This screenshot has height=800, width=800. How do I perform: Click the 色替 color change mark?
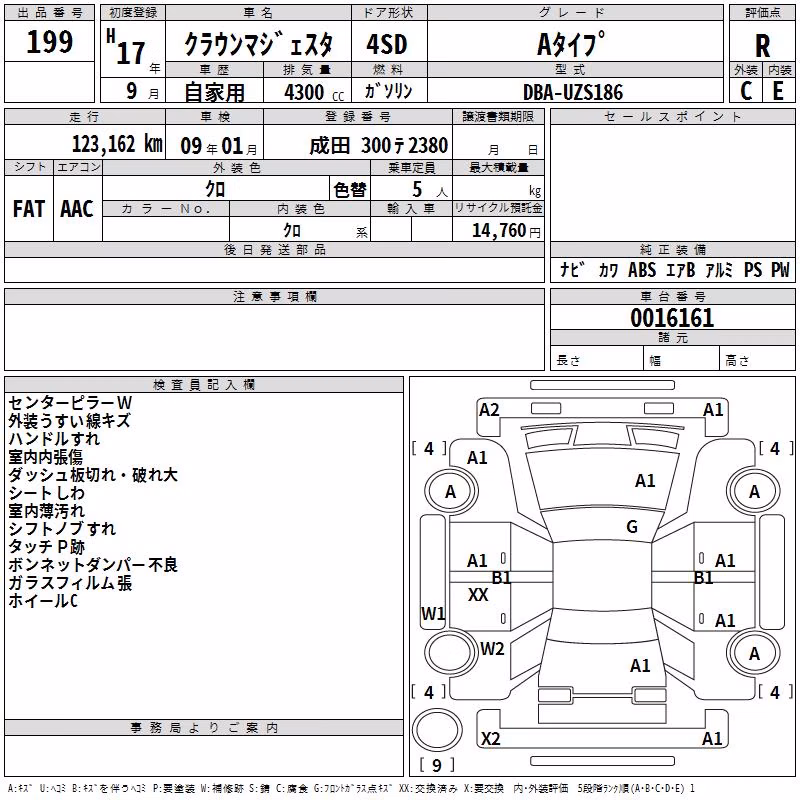point(350,190)
